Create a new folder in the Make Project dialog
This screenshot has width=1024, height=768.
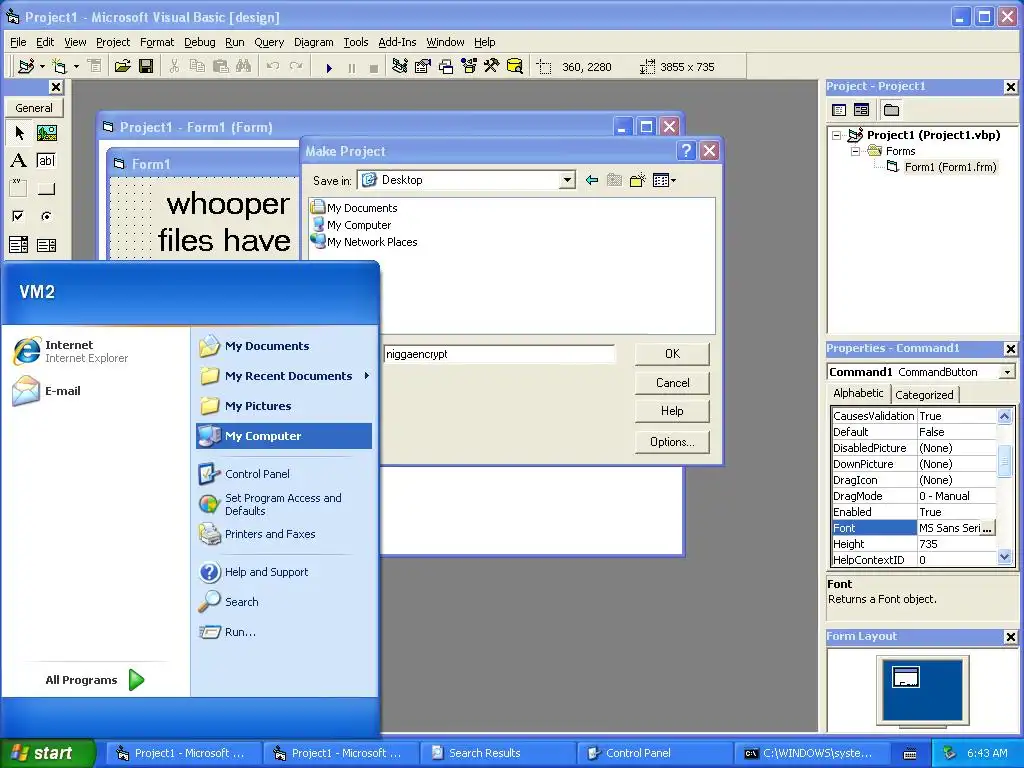[x=637, y=180]
